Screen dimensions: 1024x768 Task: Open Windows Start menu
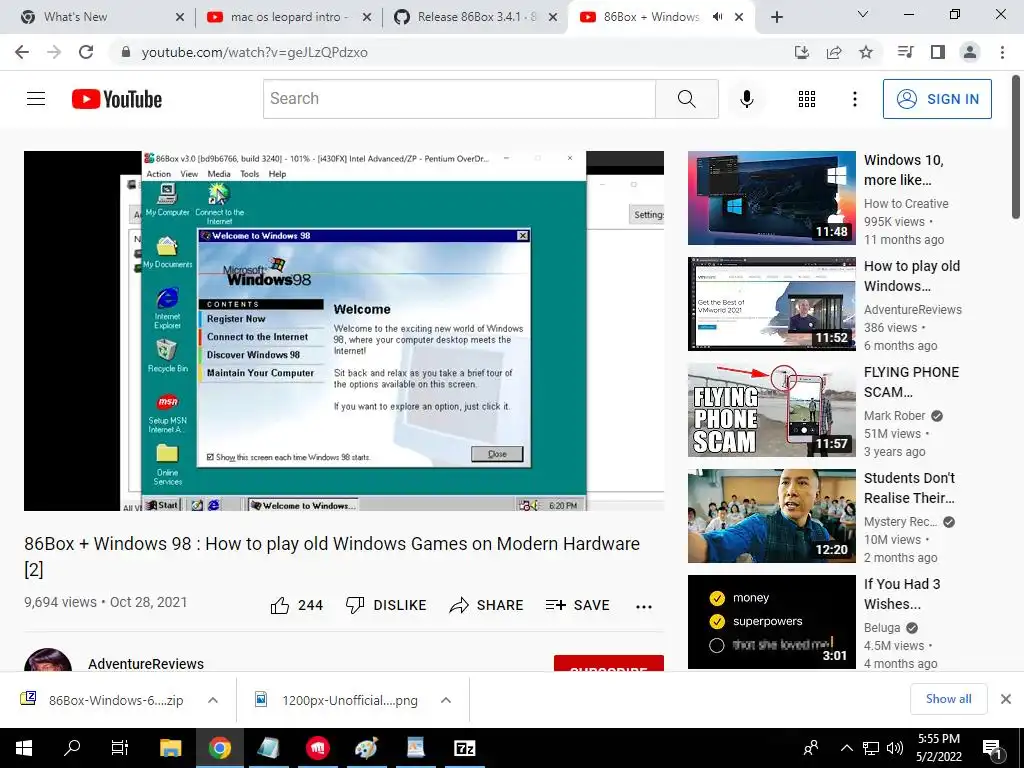pyautogui.click(x=24, y=748)
